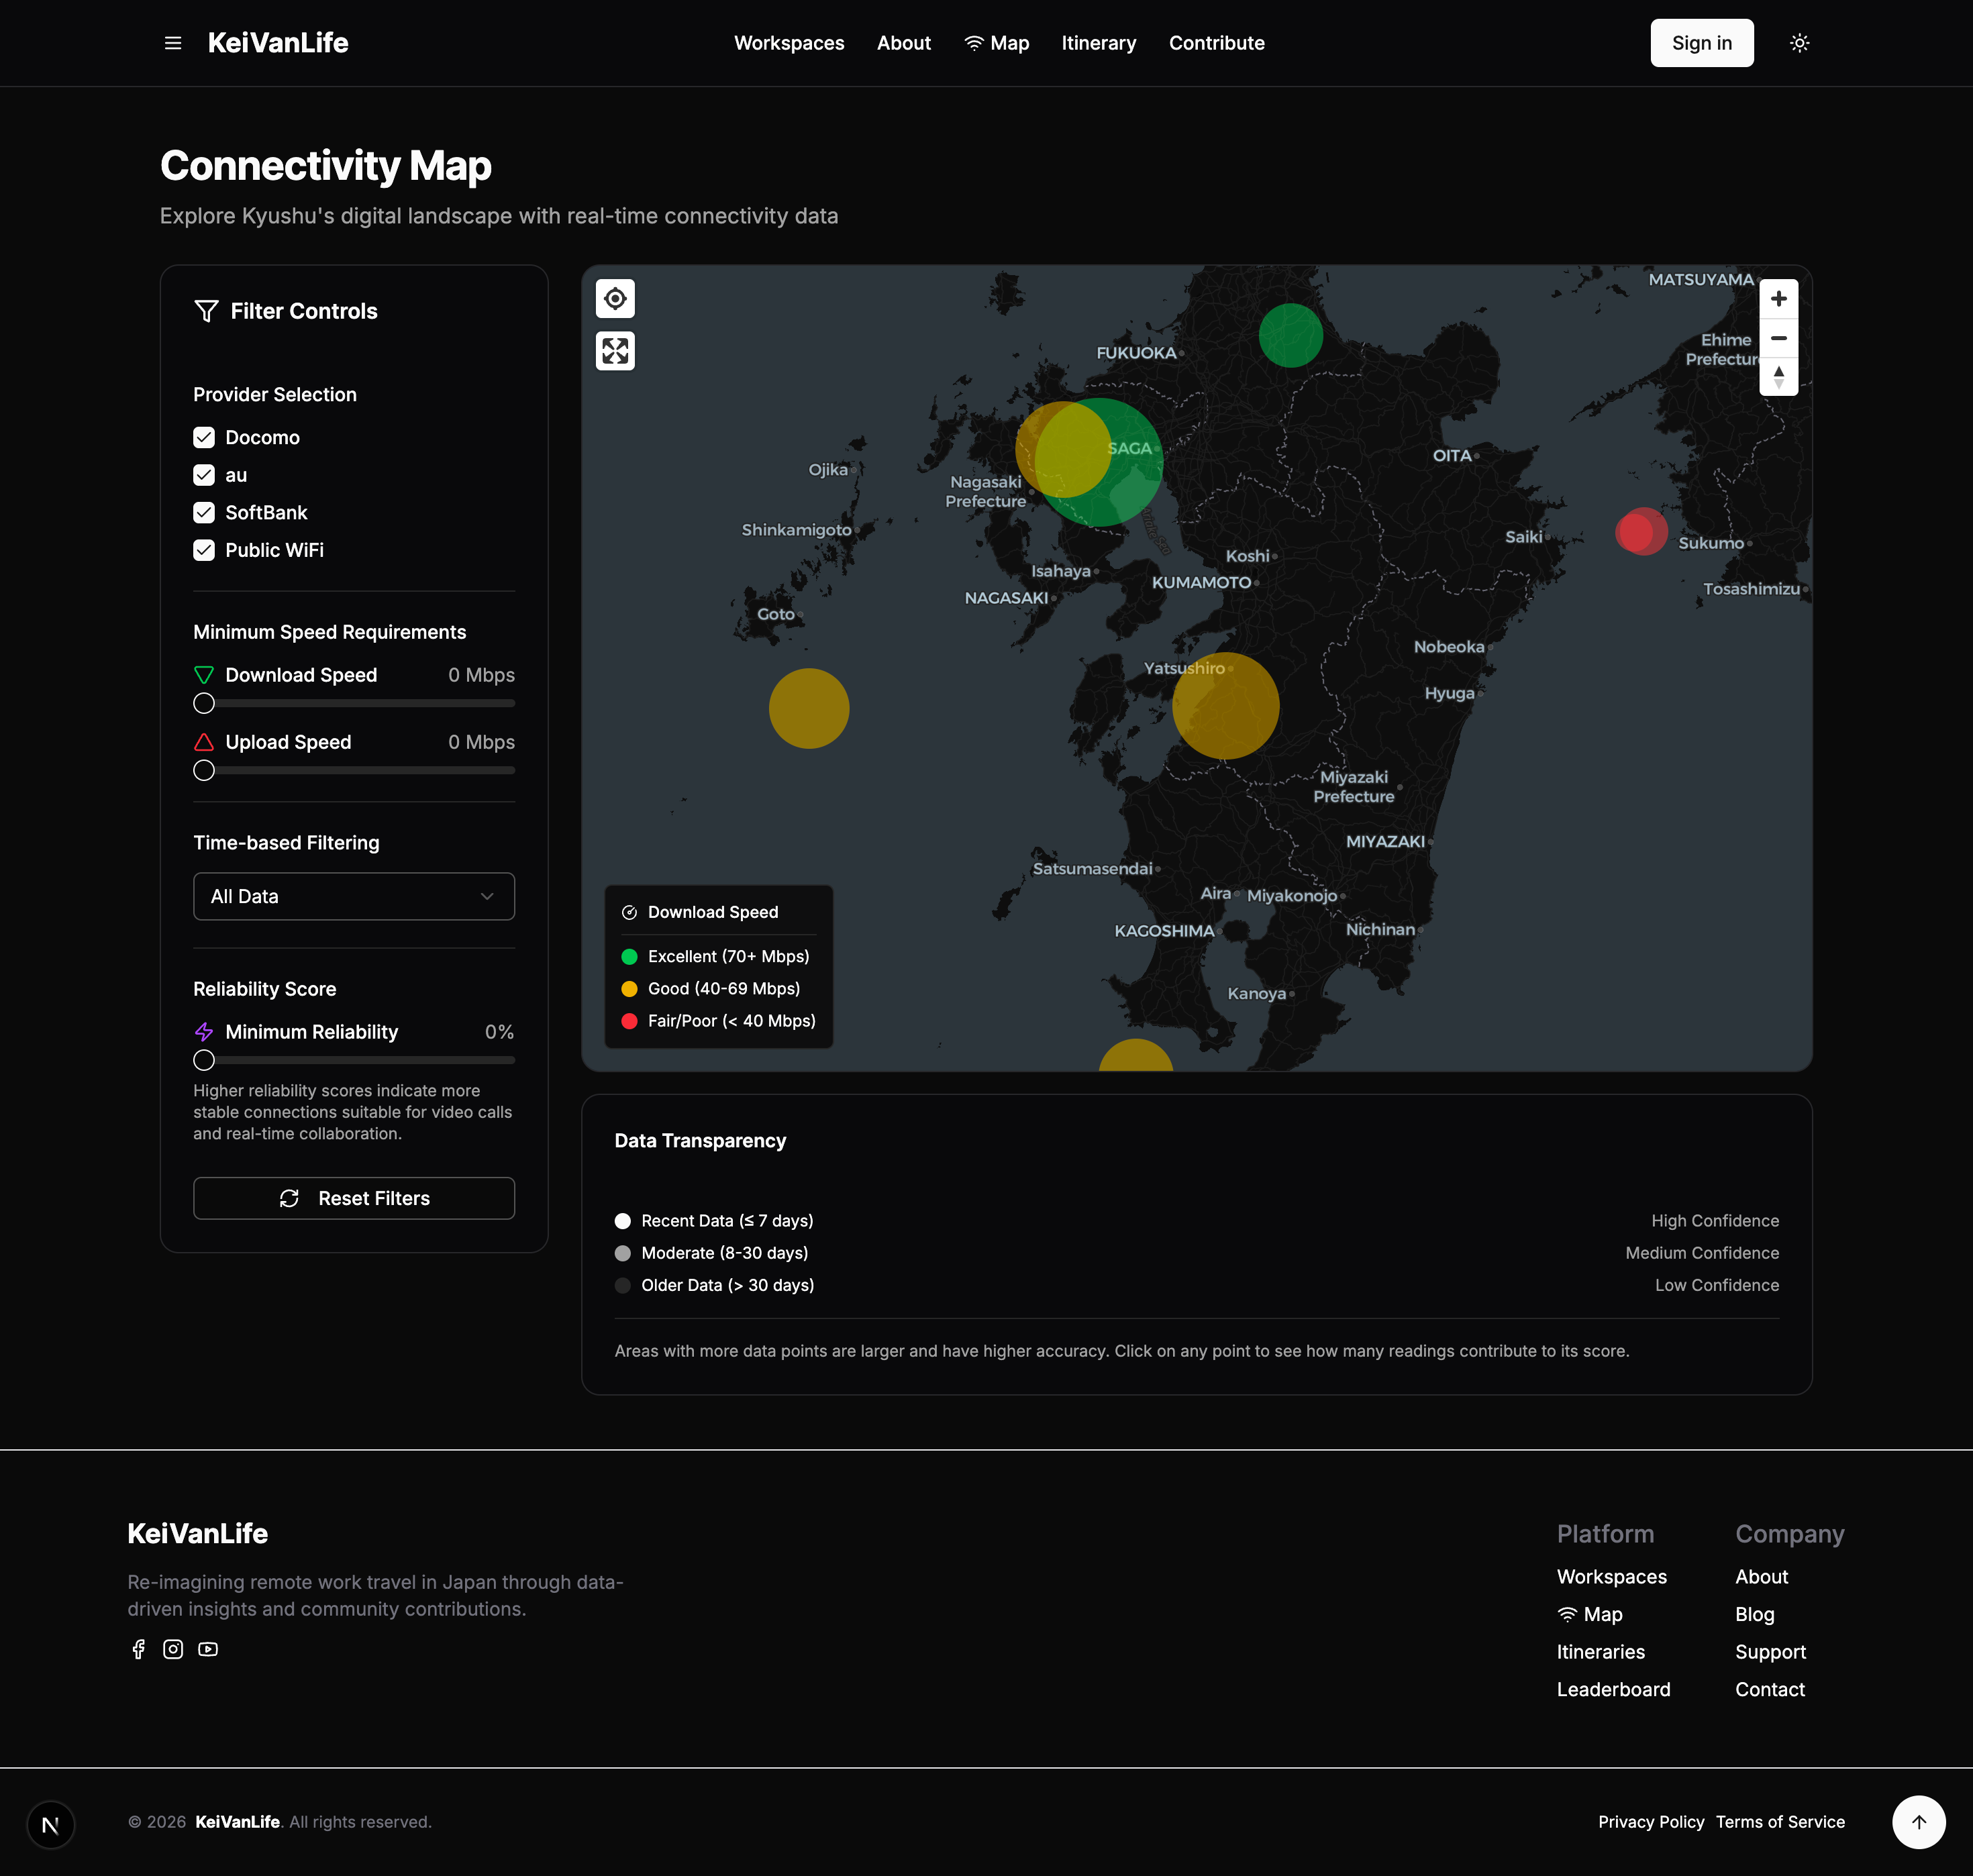Screen dimensions: 1973x1876
Task: Open the Privacy Policy link
Action: 1651,1822
